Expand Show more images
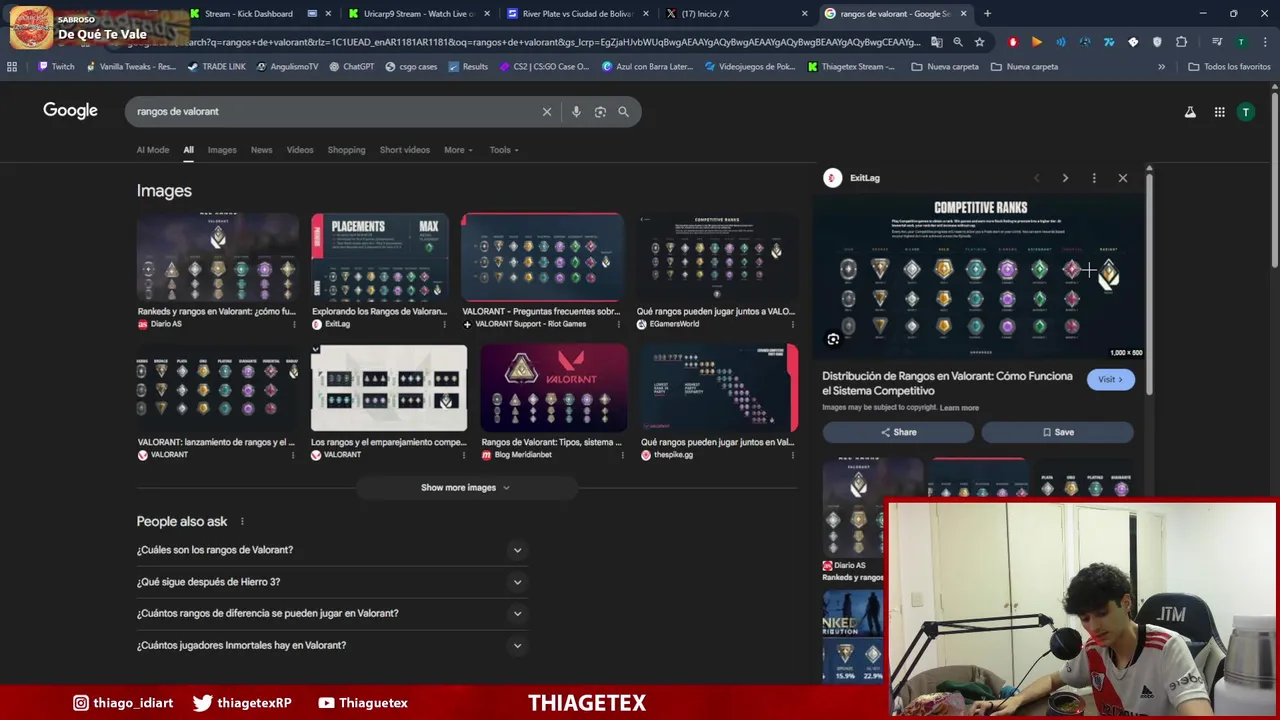Viewport: 1280px width, 720px height. tap(466, 488)
